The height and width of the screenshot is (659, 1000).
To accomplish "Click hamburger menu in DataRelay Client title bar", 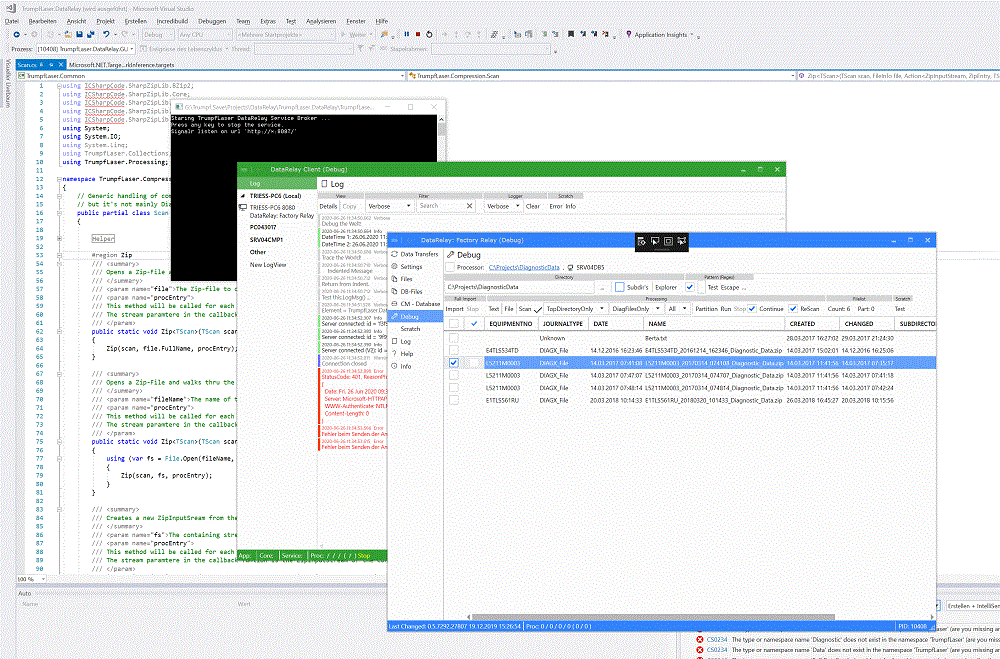I will [x=245, y=170].
